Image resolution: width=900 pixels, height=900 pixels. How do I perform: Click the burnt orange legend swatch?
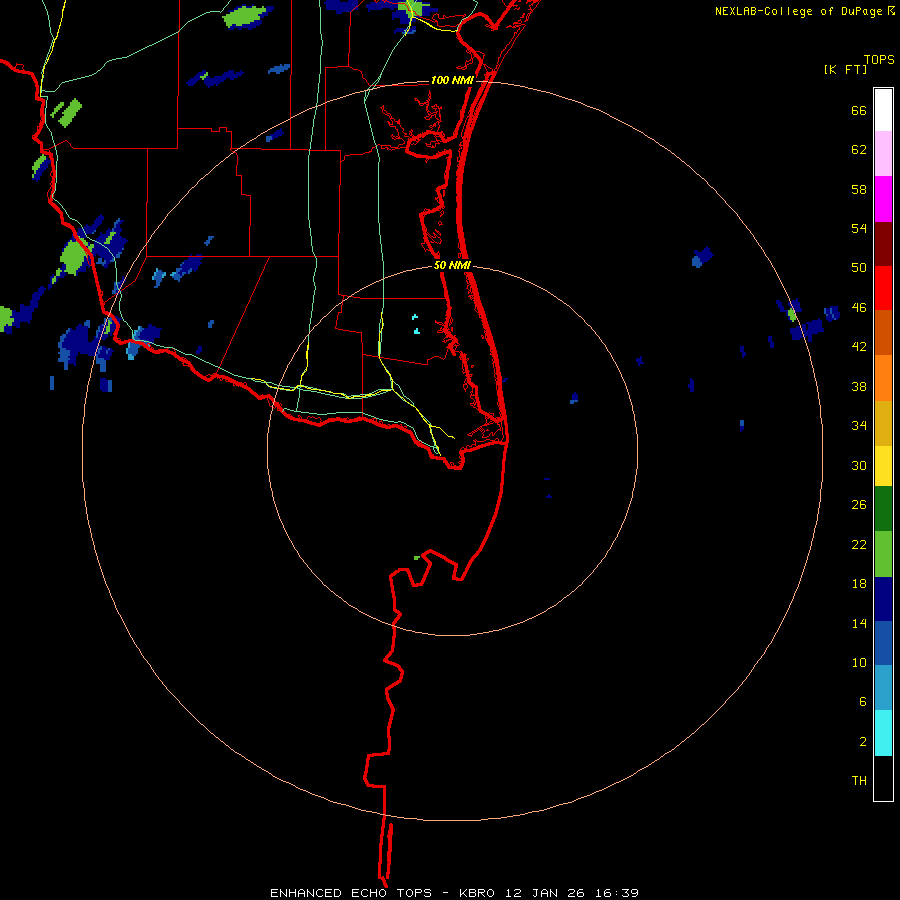pos(883,332)
